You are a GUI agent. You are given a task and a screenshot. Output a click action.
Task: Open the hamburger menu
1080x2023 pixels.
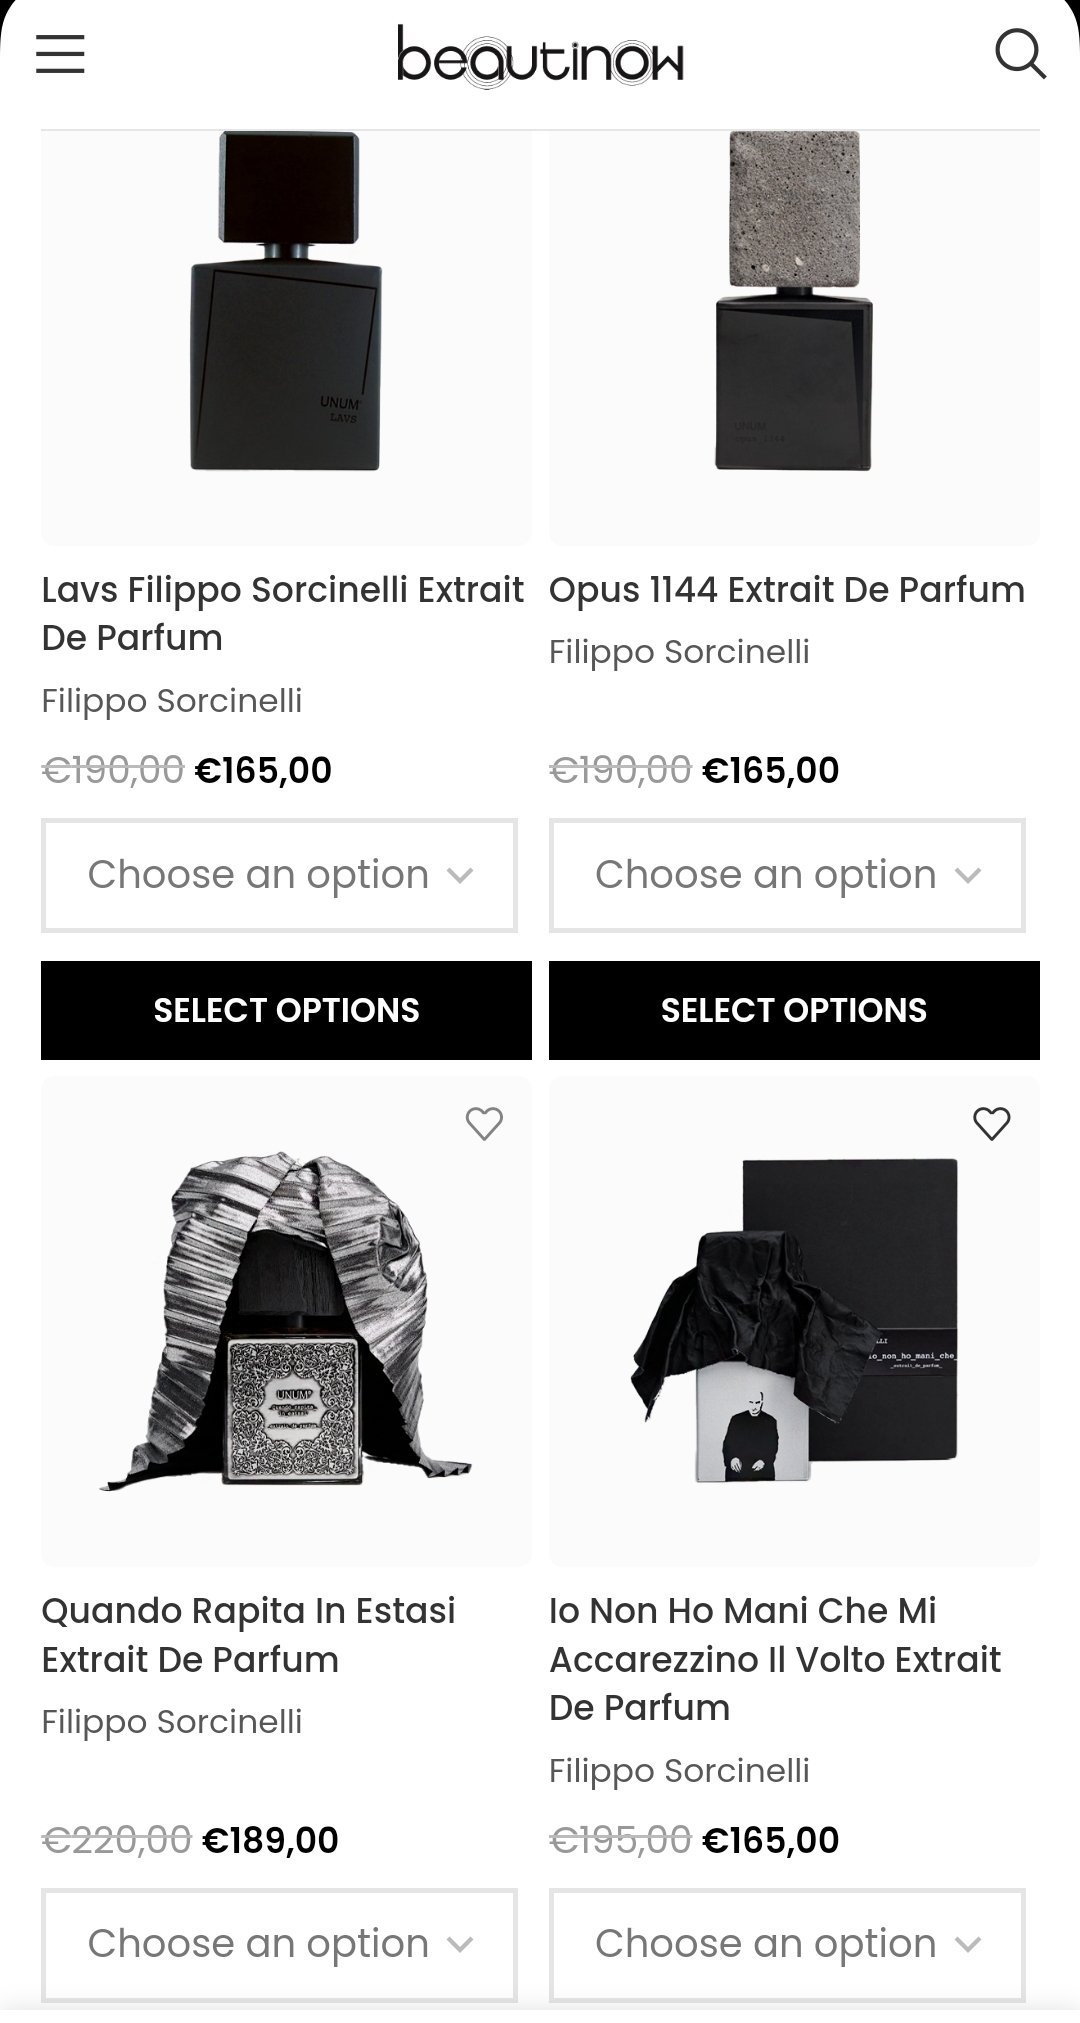coord(60,54)
